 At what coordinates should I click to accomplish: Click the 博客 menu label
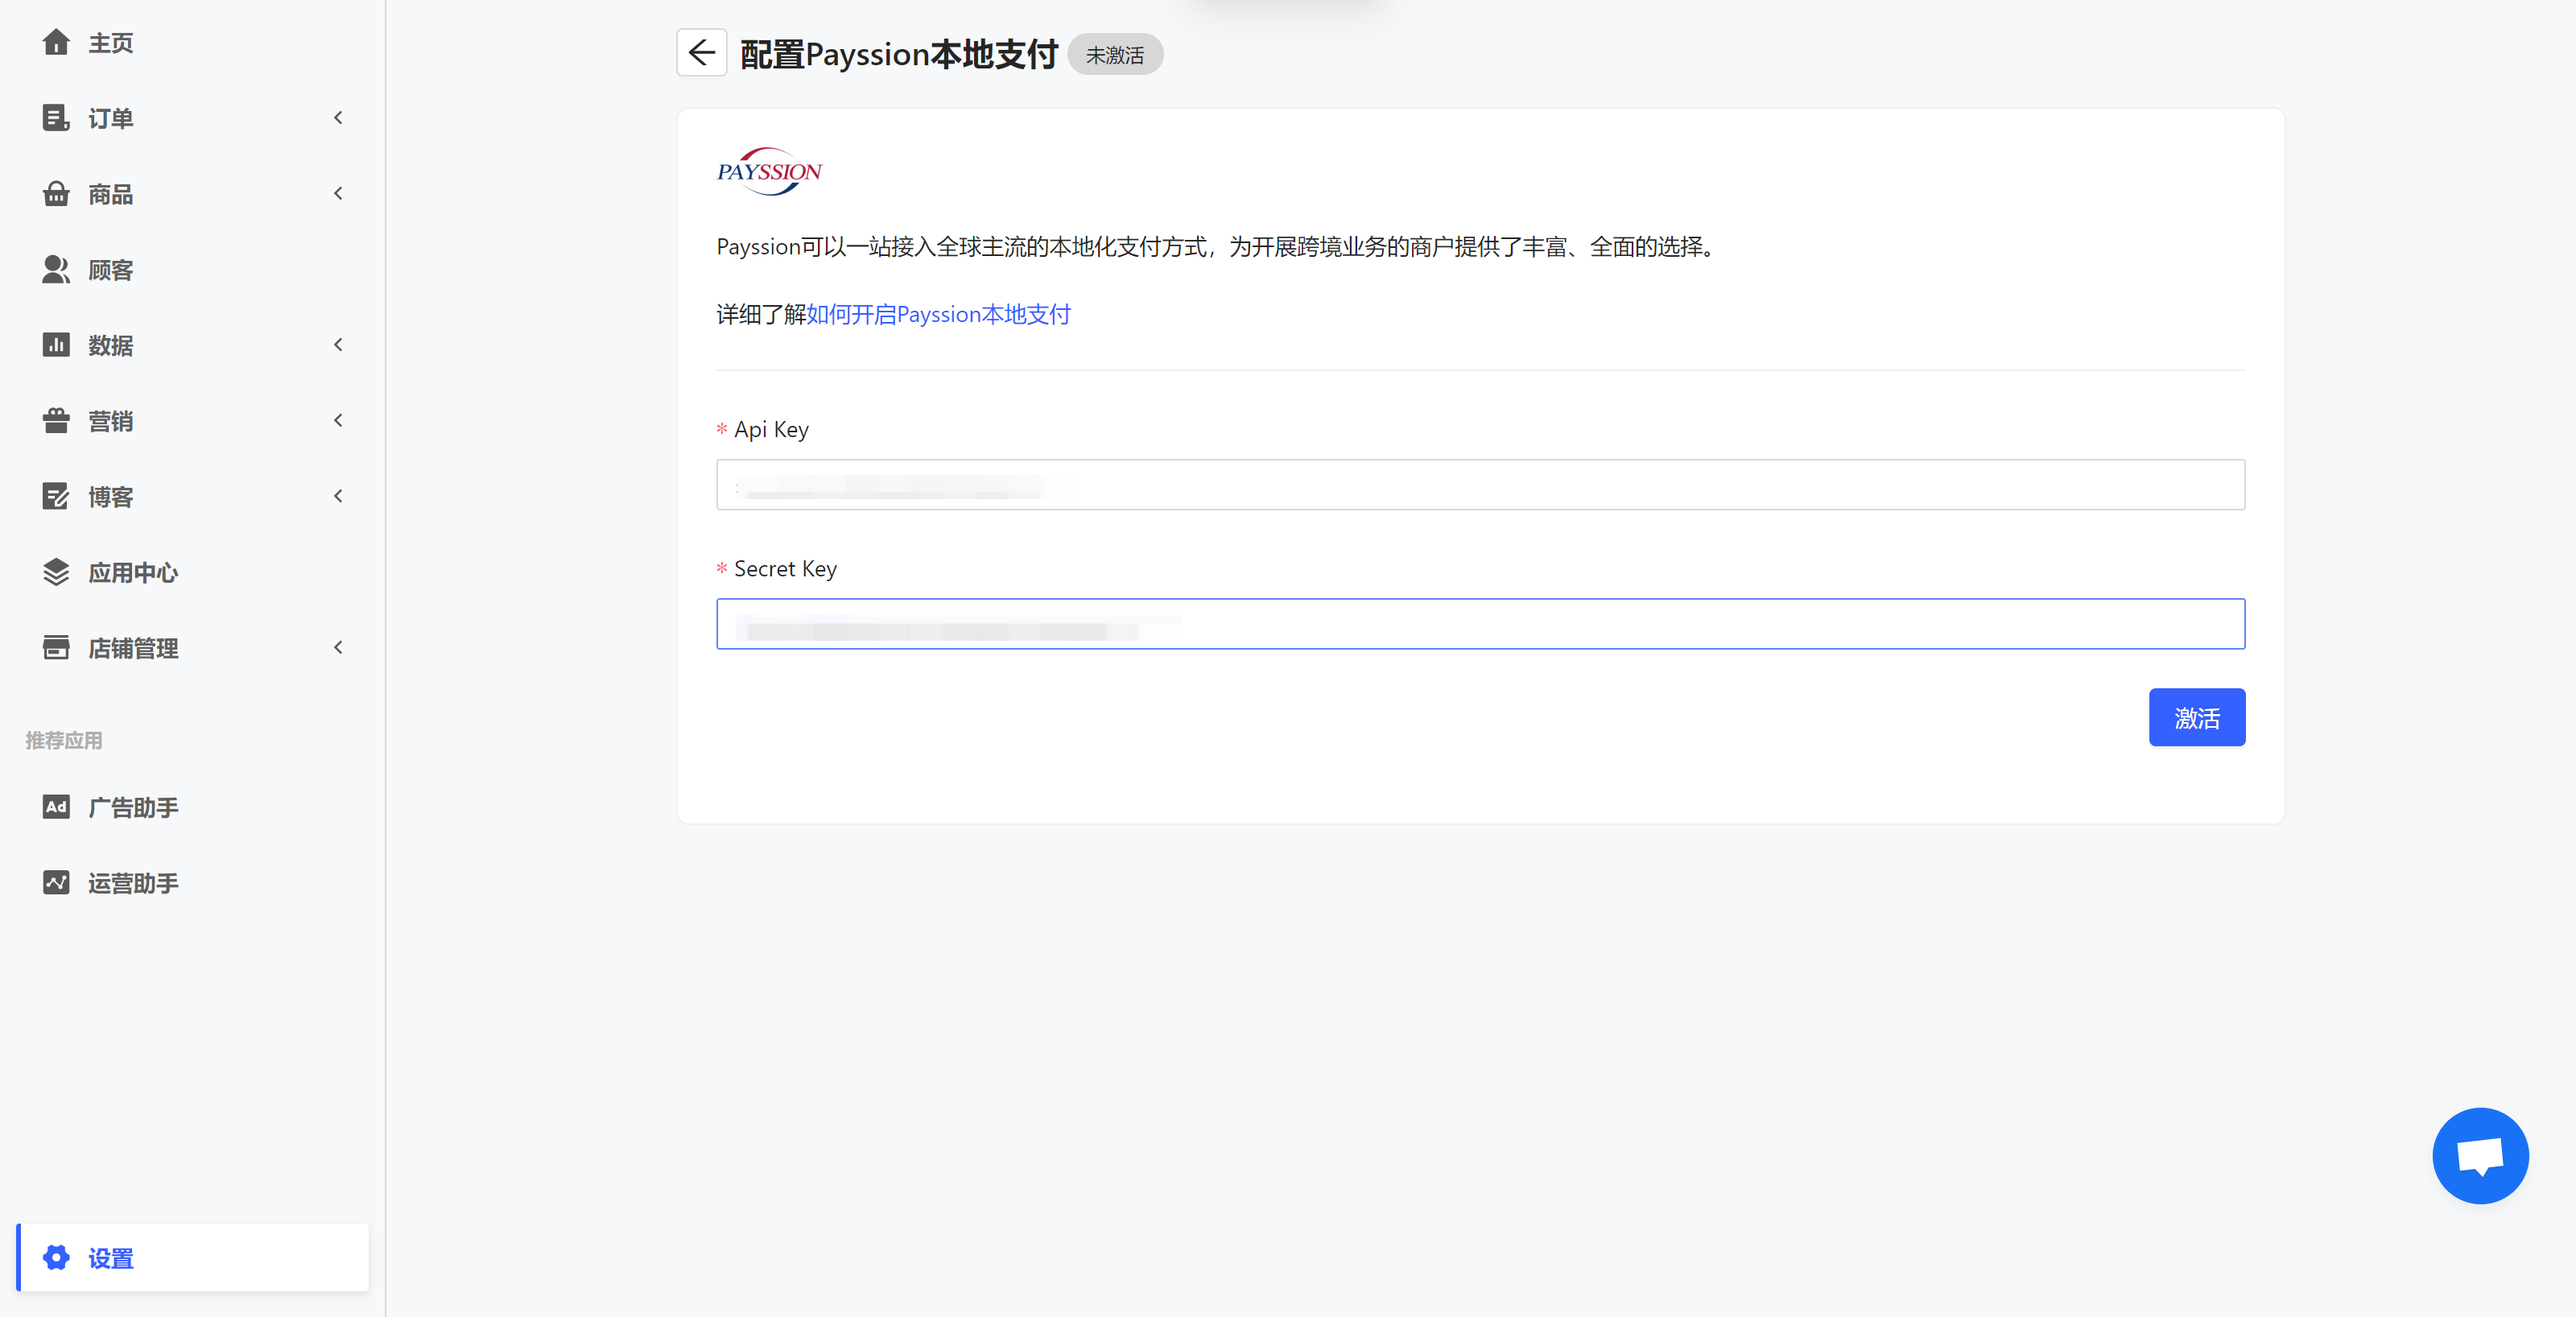111,497
